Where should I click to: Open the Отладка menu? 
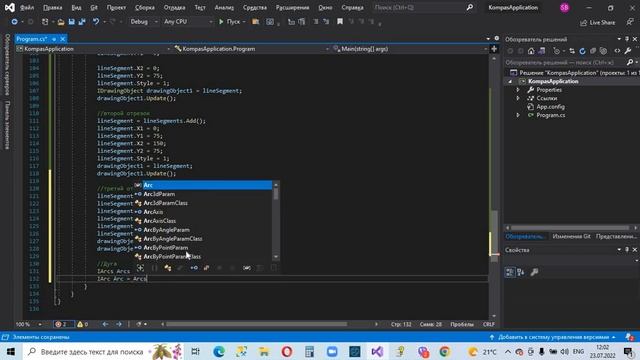174,8
